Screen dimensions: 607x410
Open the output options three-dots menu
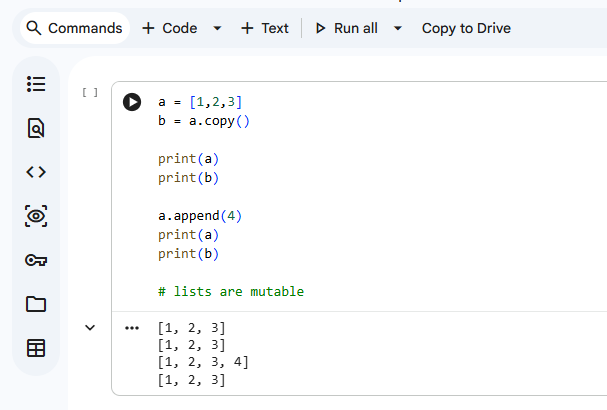132,328
